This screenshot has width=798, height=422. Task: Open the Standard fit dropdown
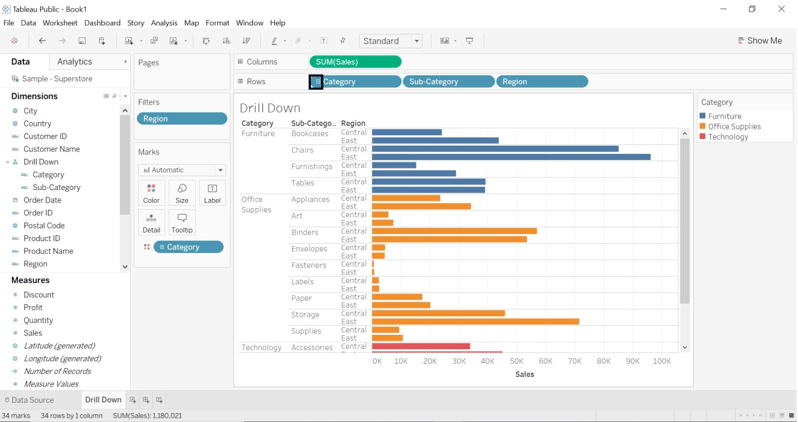390,41
